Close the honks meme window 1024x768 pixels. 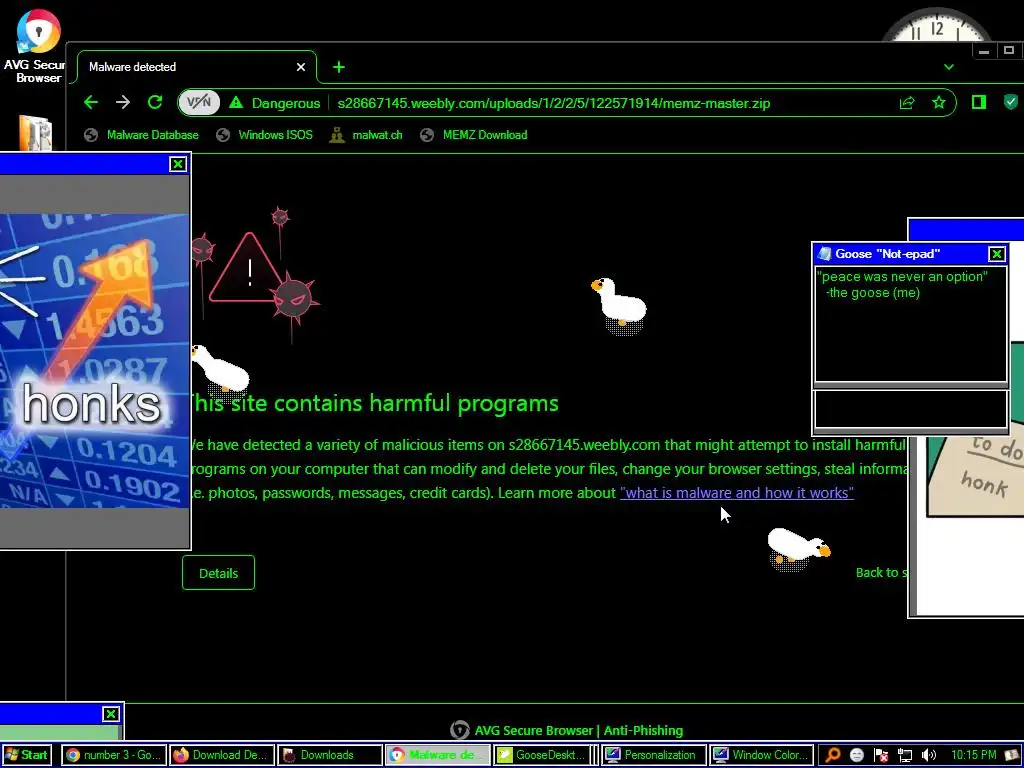pyautogui.click(x=178, y=164)
